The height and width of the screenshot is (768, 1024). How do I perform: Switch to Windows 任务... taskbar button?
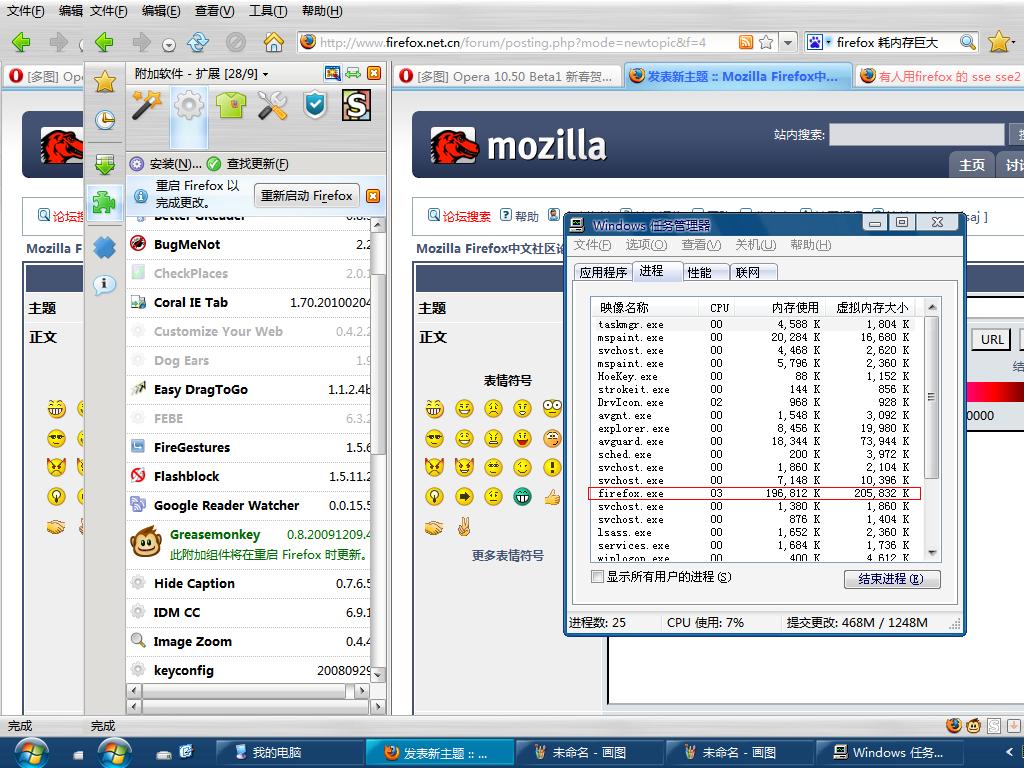click(890, 753)
